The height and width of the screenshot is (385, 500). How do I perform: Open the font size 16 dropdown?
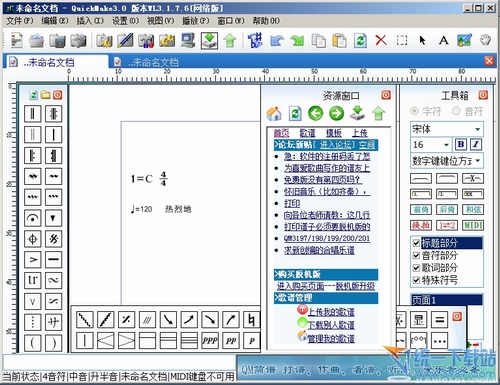point(446,145)
